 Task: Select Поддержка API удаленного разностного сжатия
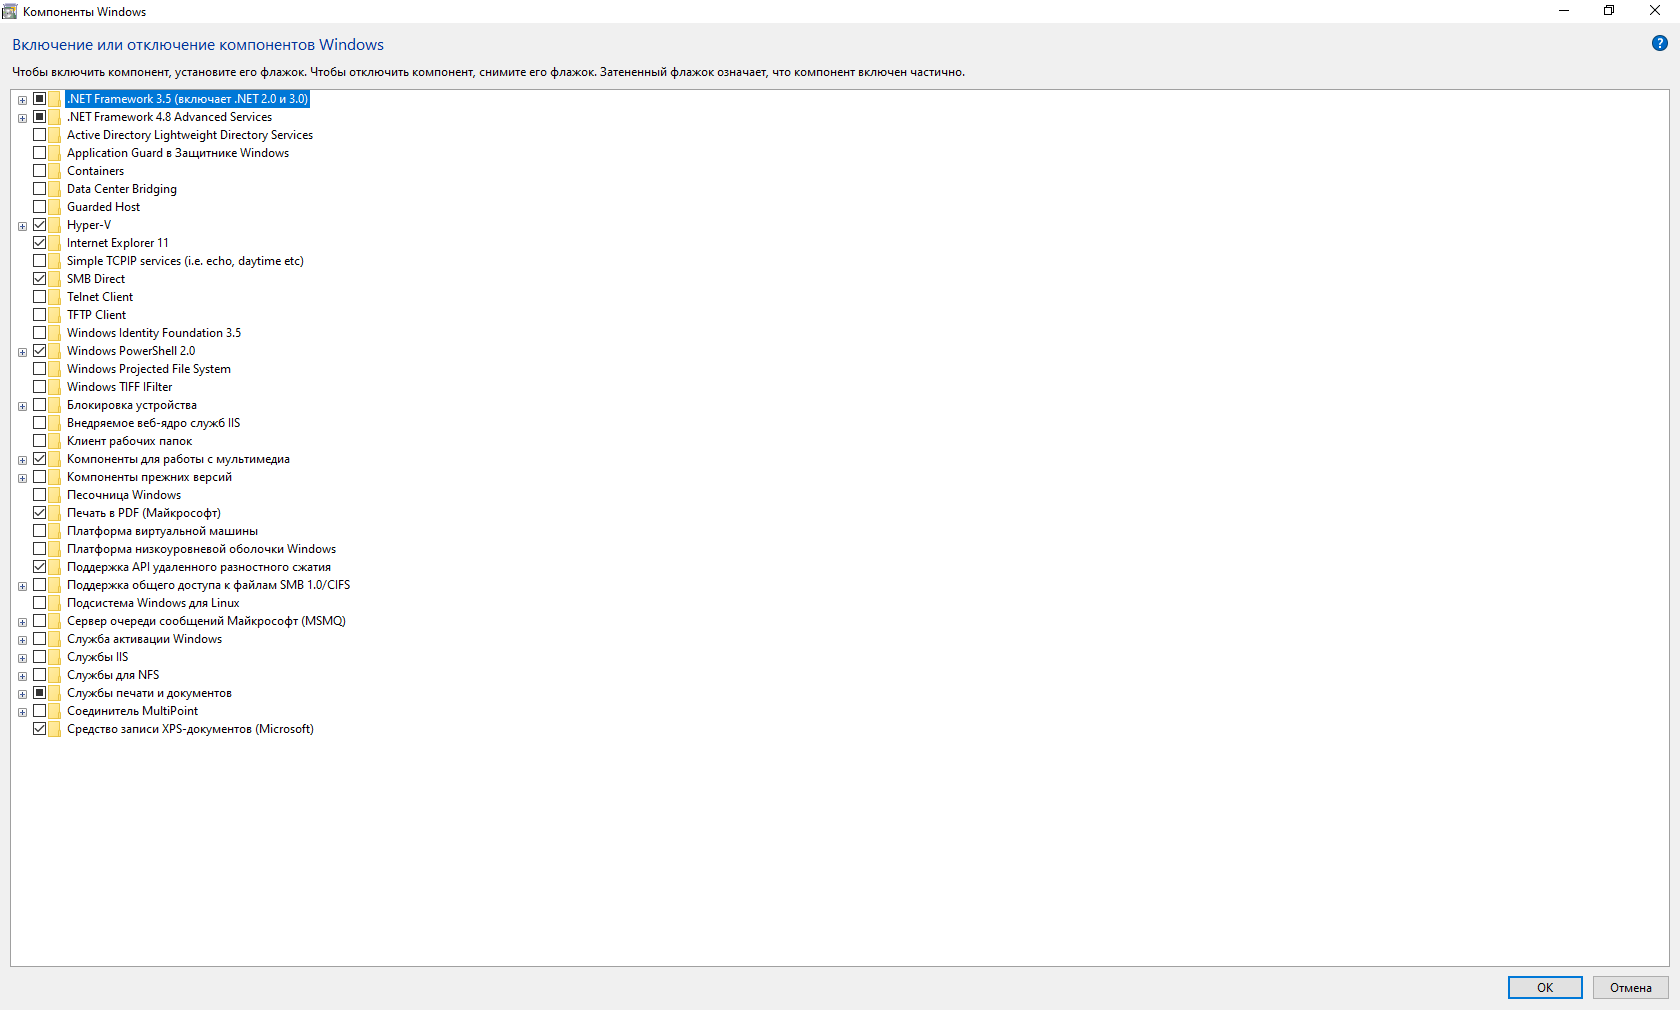click(199, 567)
